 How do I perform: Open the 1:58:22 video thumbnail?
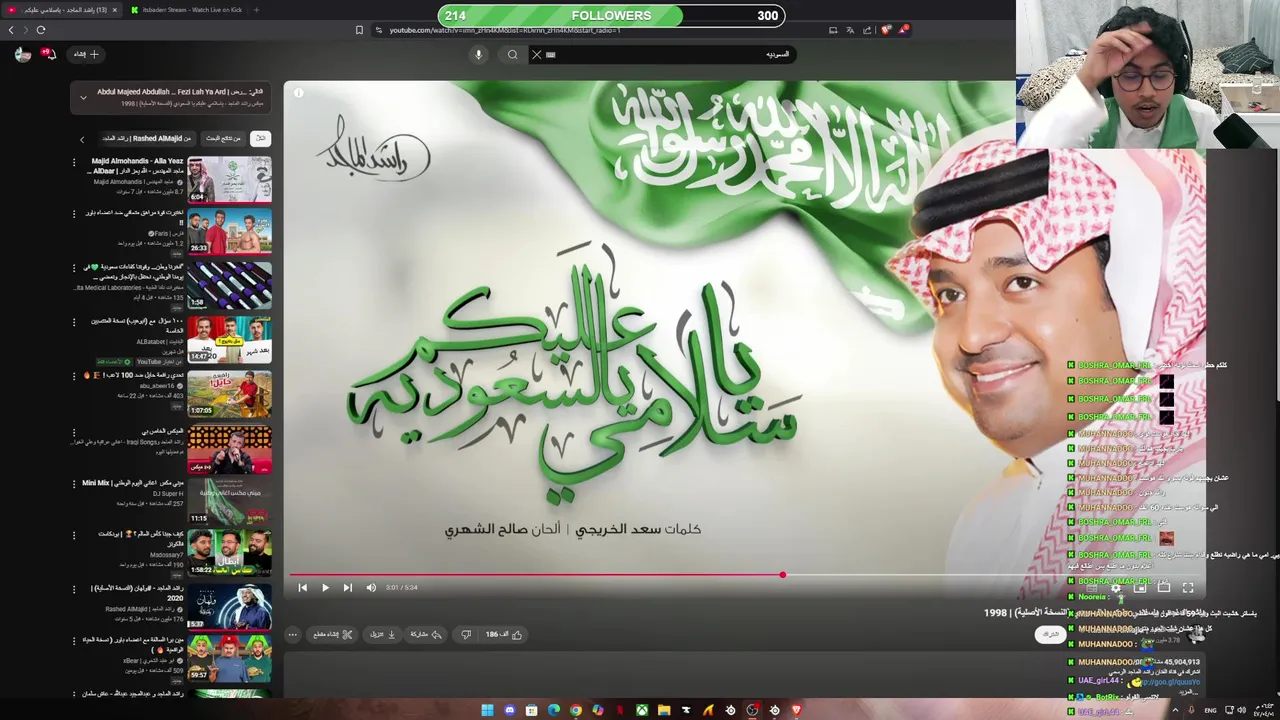(x=229, y=553)
